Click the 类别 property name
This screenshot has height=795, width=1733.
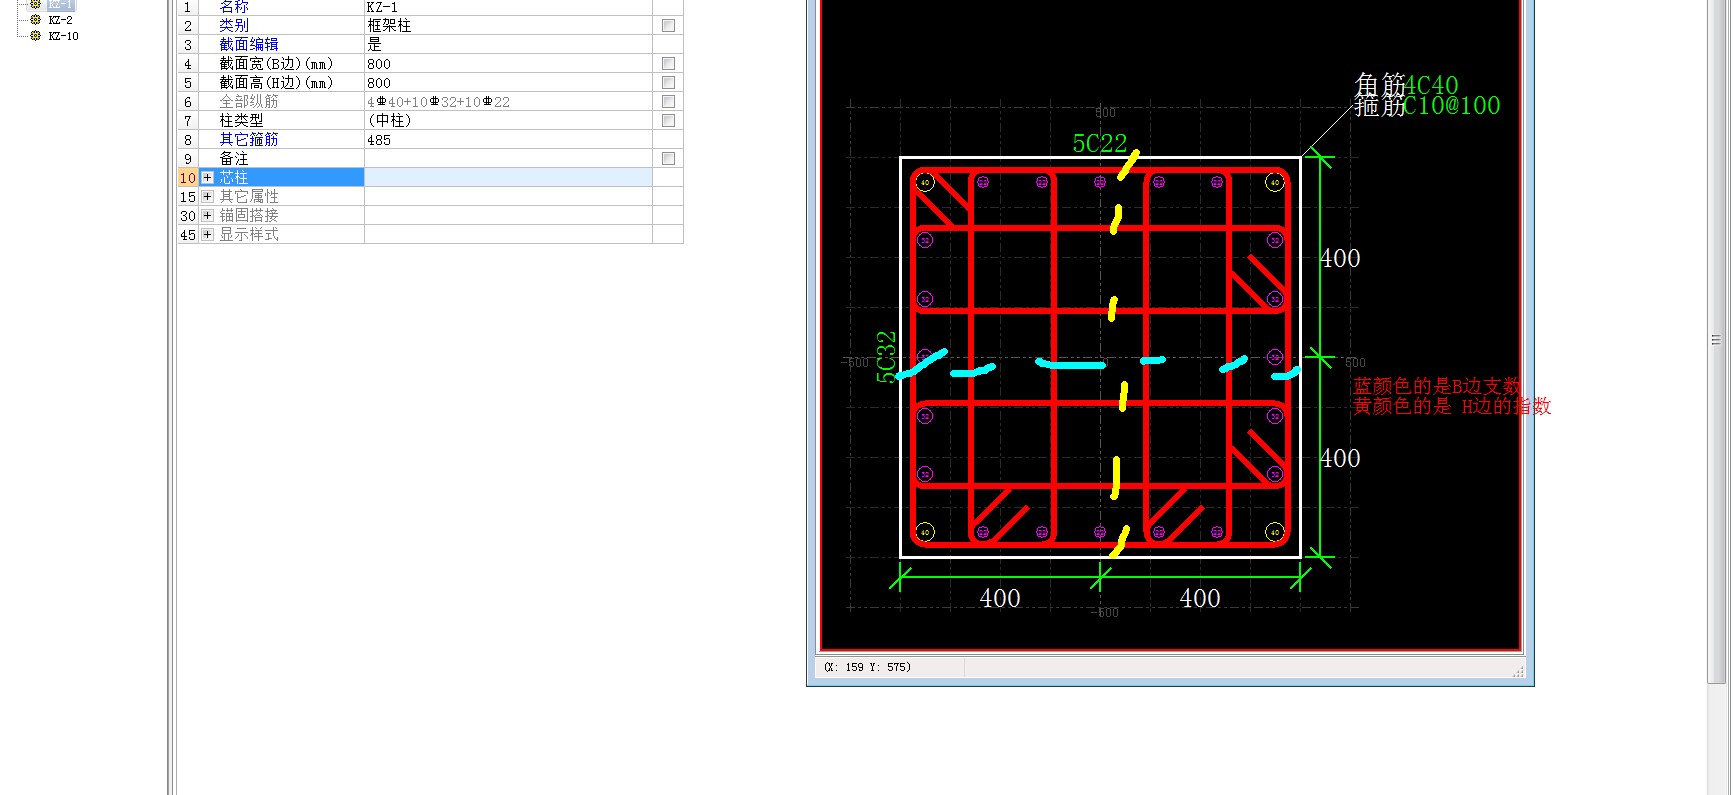click(234, 25)
